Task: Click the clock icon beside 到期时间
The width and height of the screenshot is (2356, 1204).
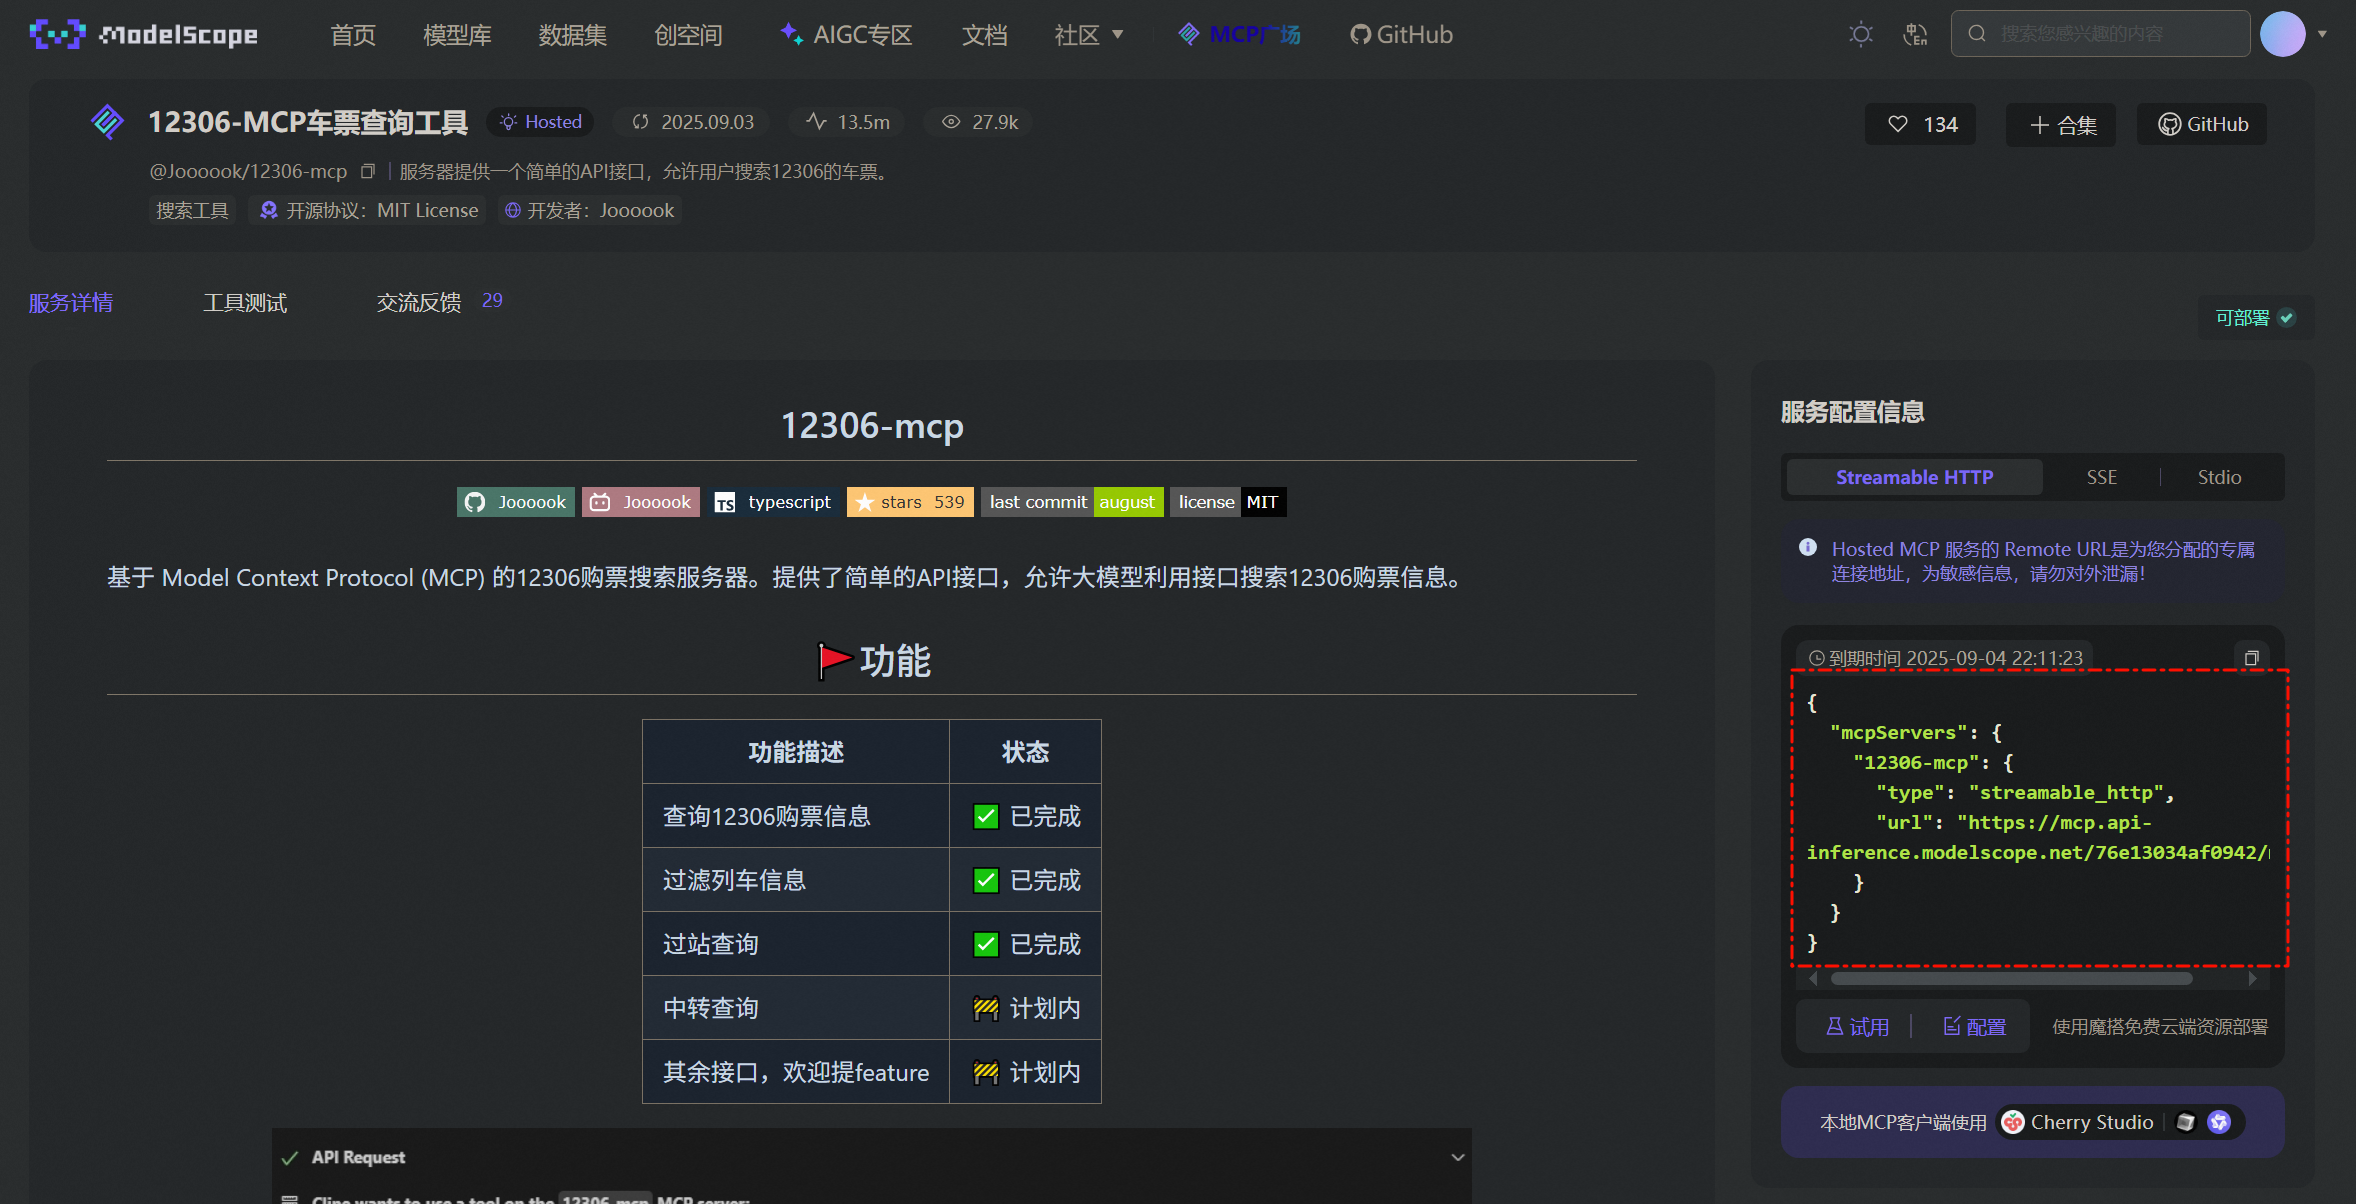Action: click(1816, 658)
